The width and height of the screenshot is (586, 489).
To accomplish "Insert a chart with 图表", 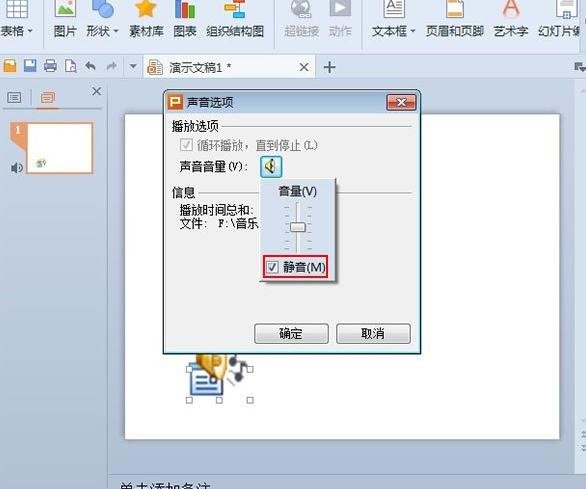I will click(x=185, y=9).
